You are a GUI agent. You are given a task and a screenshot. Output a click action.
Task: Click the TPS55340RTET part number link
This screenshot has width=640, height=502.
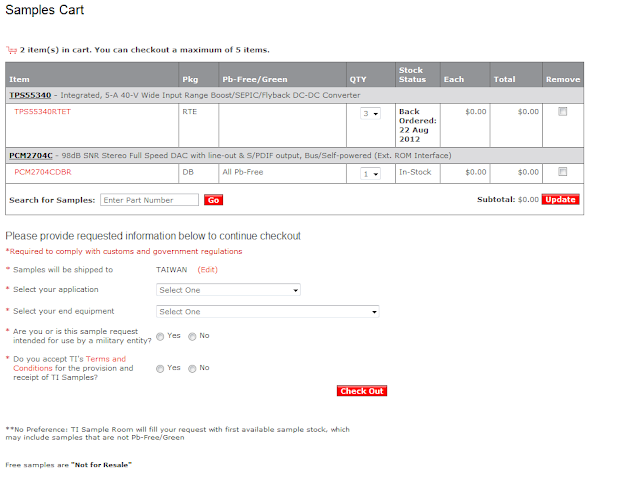(42, 112)
